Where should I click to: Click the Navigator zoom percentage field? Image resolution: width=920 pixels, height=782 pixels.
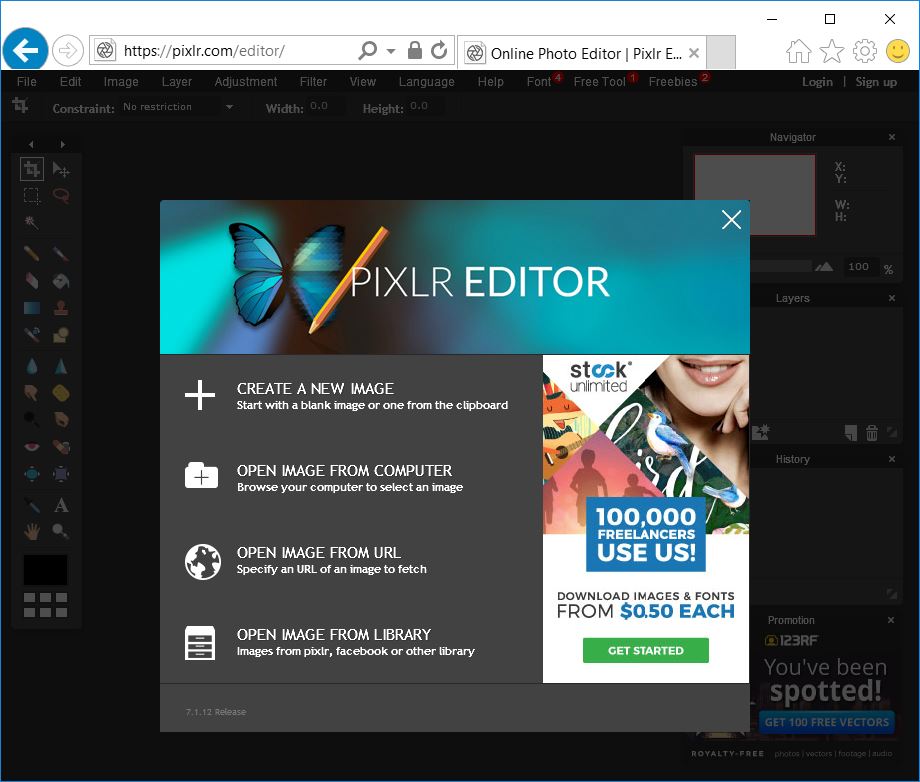[860, 267]
